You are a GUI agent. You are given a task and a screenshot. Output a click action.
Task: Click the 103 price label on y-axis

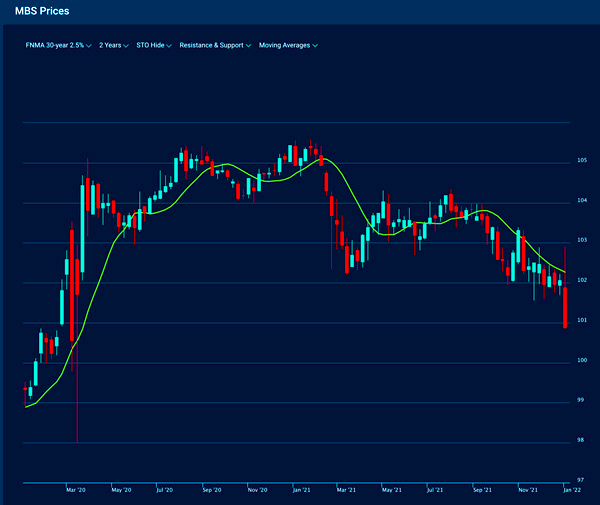581,241
